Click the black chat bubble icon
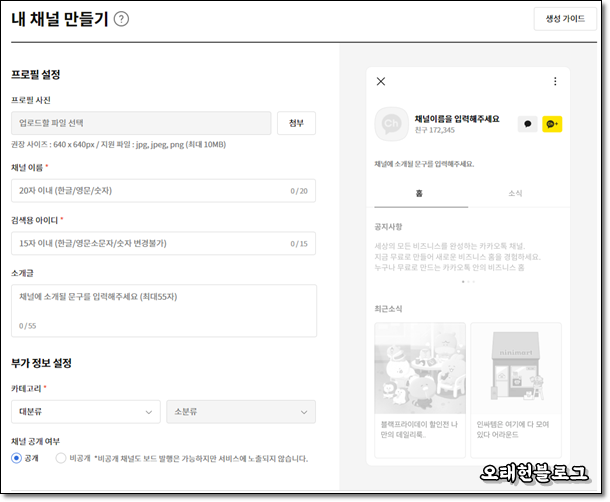Screen dimensions: 610x502 click(x=528, y=124)
